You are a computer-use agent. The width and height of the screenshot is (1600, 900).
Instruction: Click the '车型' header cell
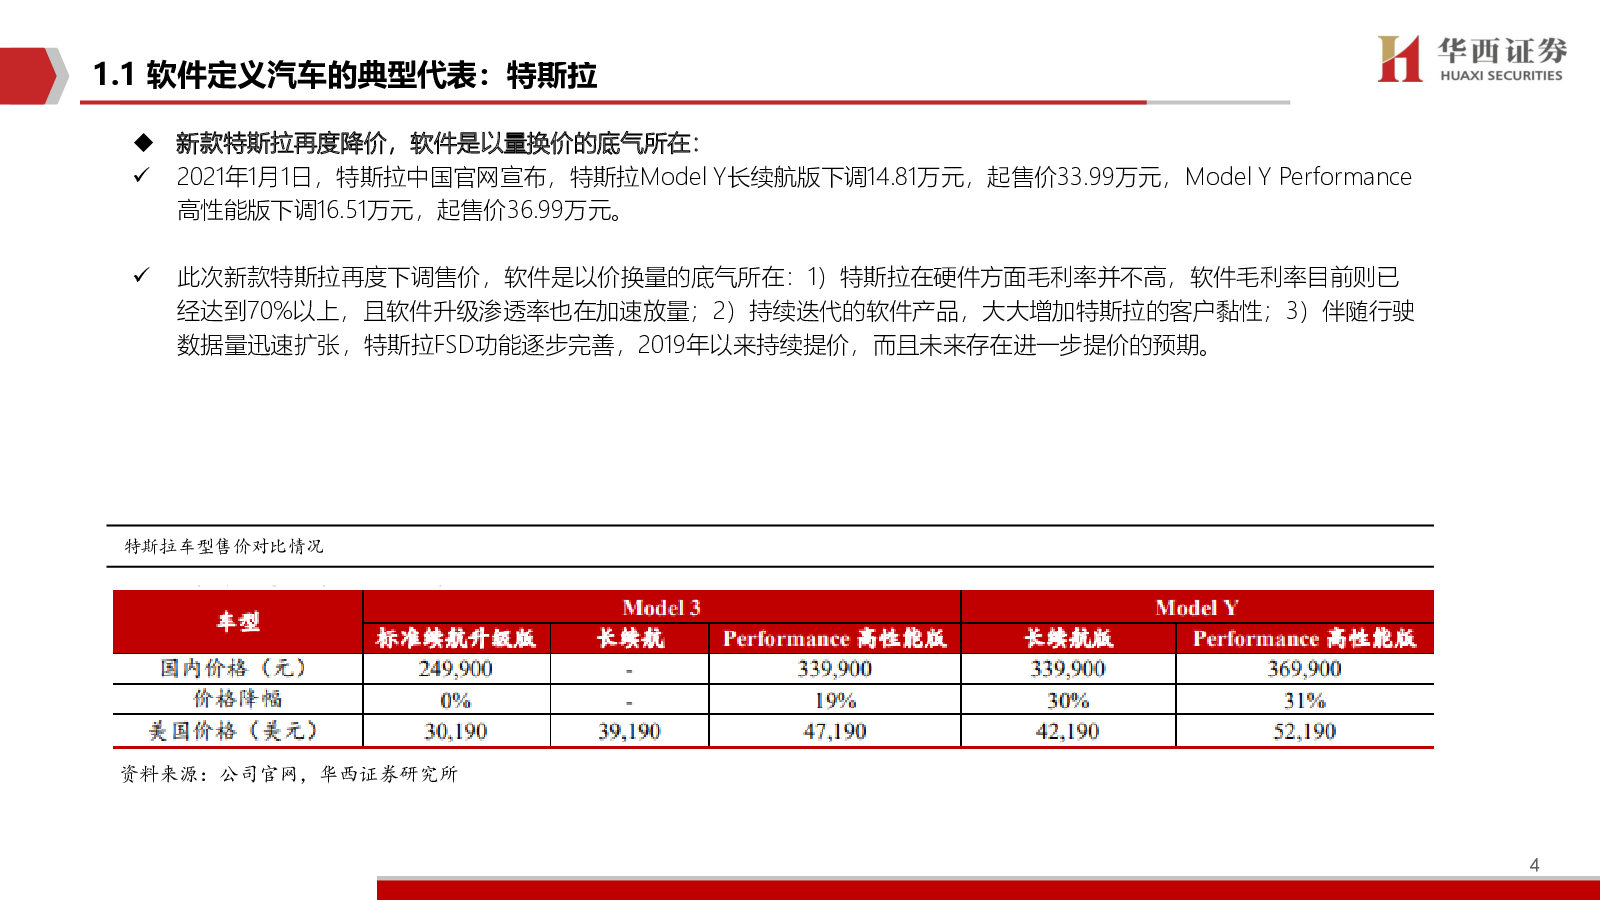[238, 622]
